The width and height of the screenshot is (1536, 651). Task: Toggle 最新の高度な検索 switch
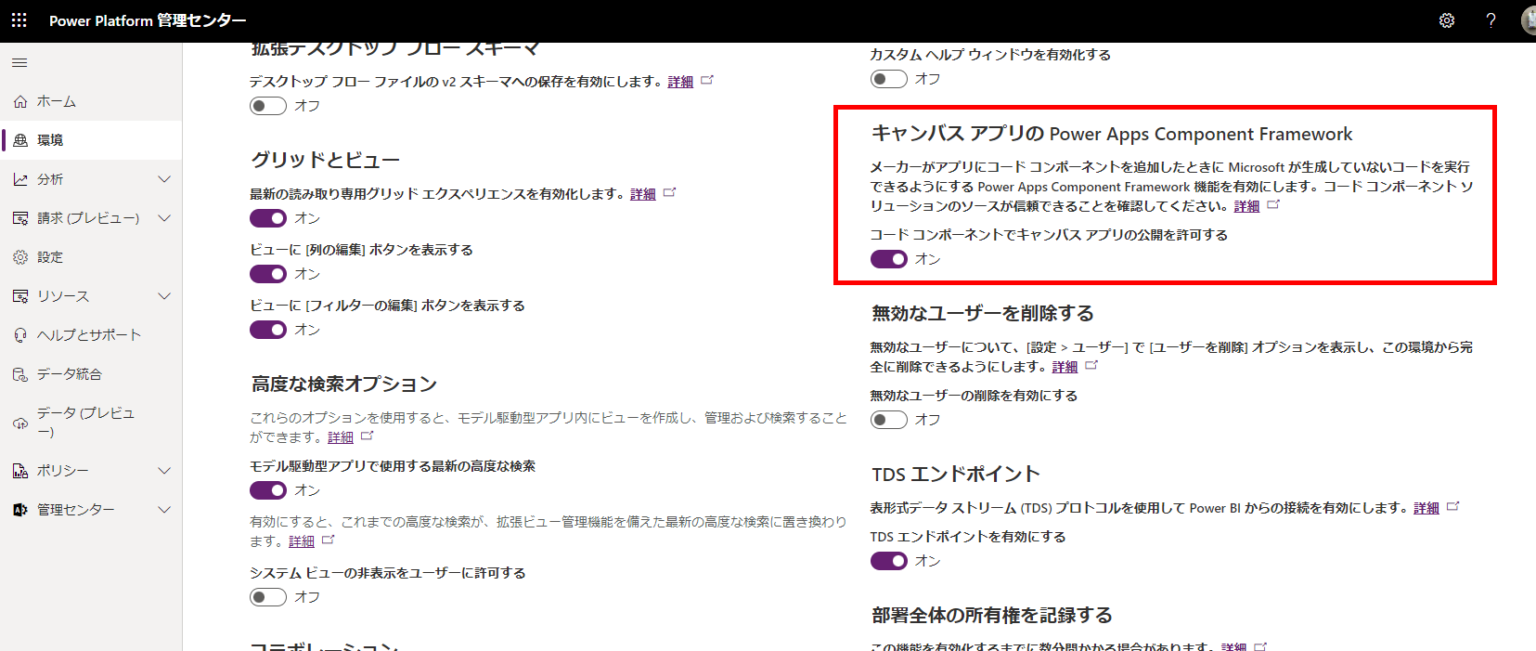pos(268,490)
